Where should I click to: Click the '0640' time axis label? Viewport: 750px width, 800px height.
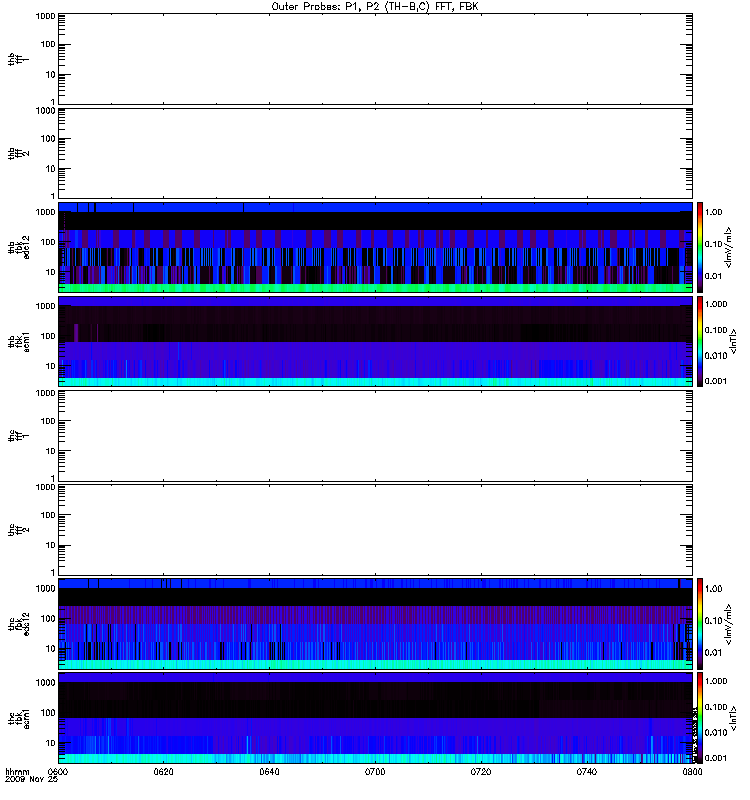tap(269, 772)
